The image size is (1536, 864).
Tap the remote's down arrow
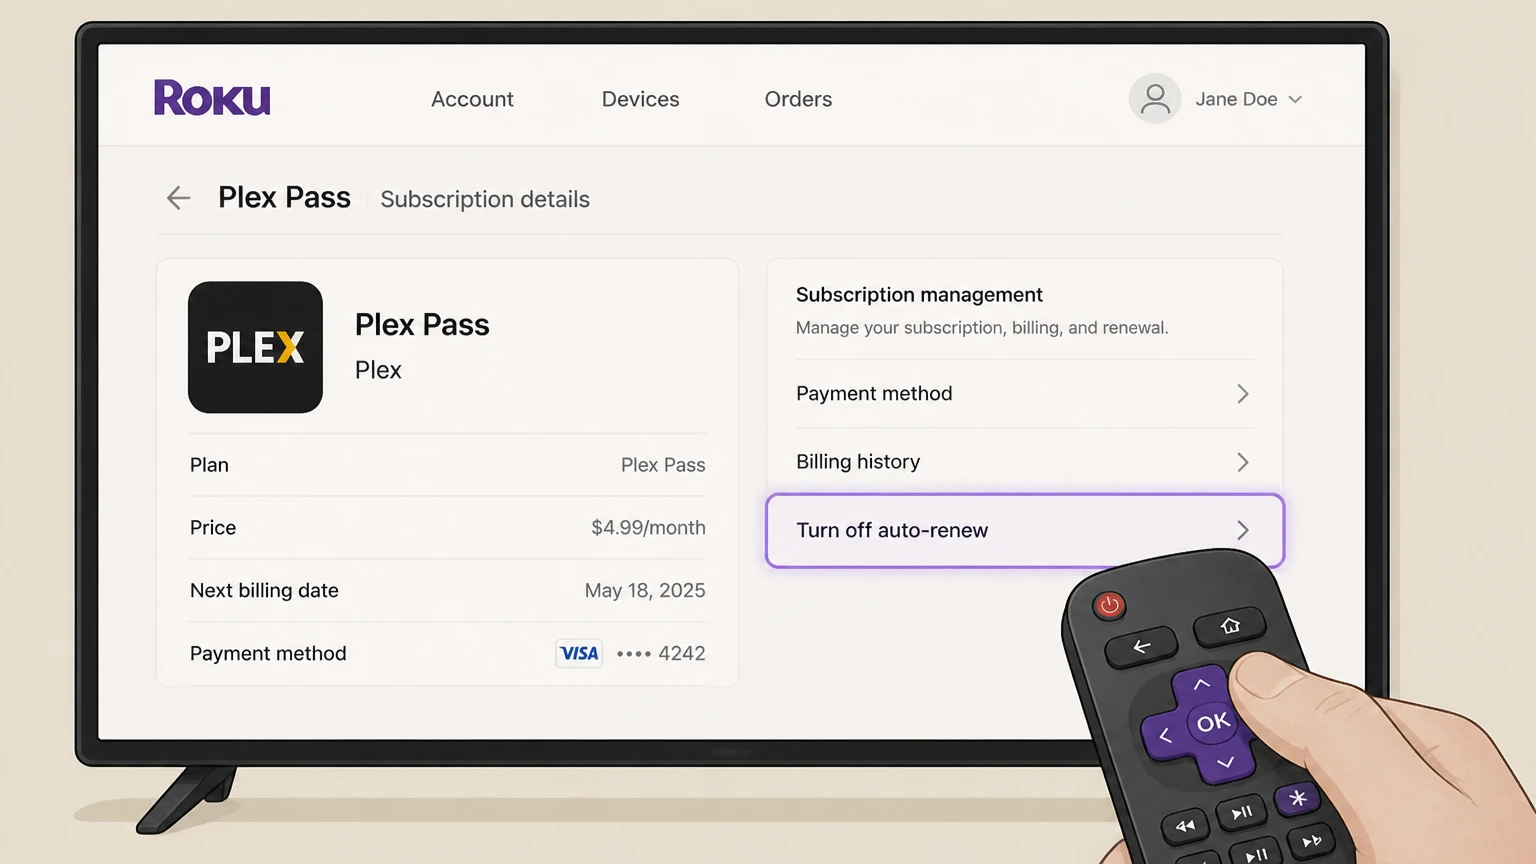pos(1225,763)
